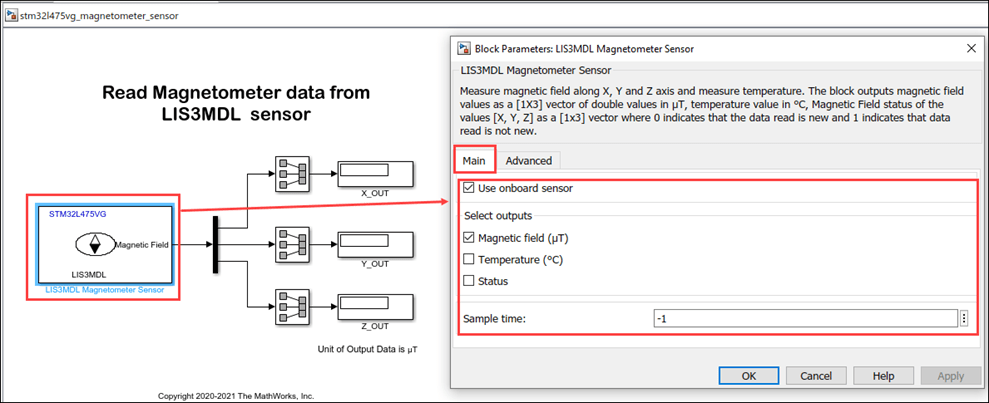Open the Sample time options menu button
Image resolution: width=989 pixels, height=403 pixels.
pyautogui.click(x=964, y=318)
